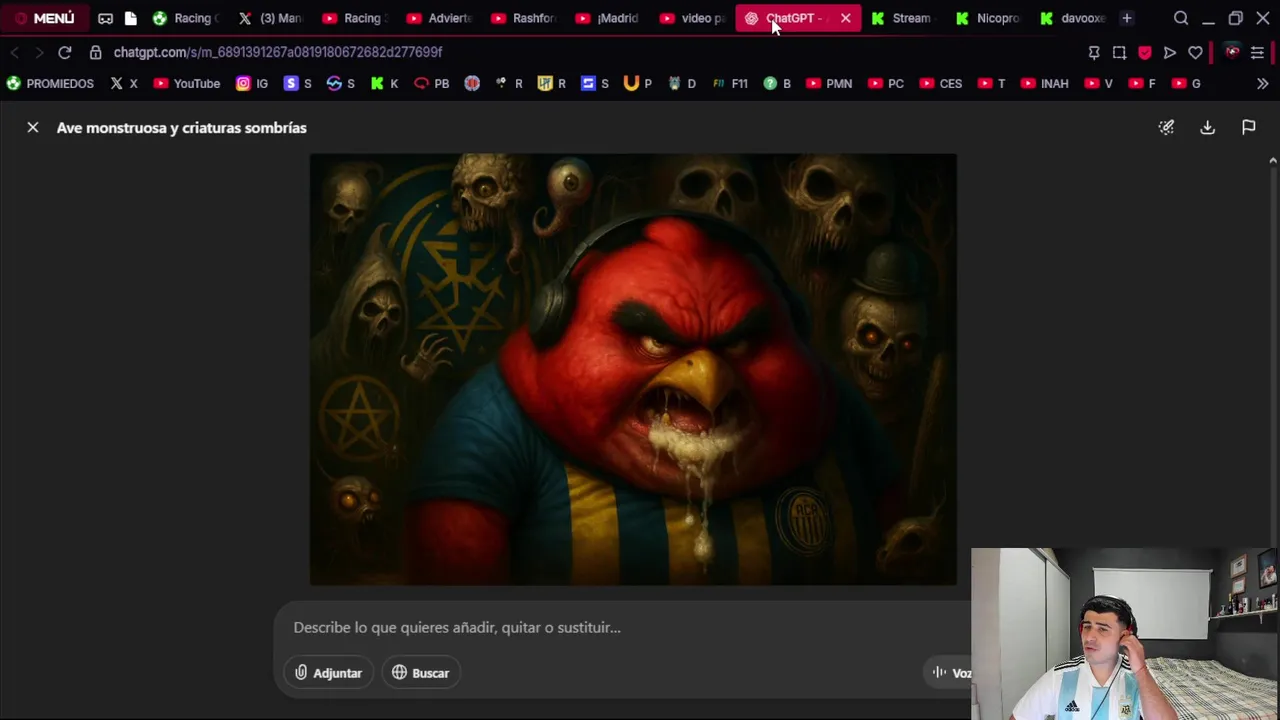Open the 'T' YouTube bookmark
1280x720 pixels.
pos(992,84)
